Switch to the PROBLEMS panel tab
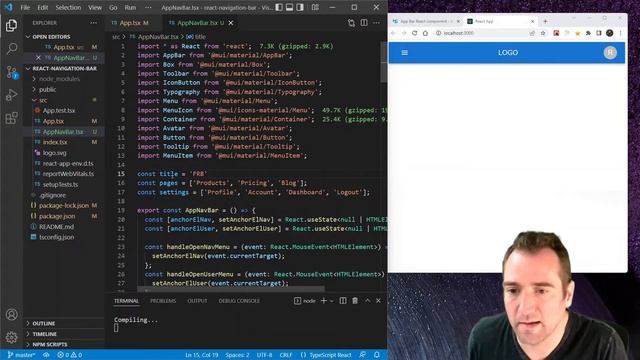Screen dimensions: 640x360 click(163, 301)
